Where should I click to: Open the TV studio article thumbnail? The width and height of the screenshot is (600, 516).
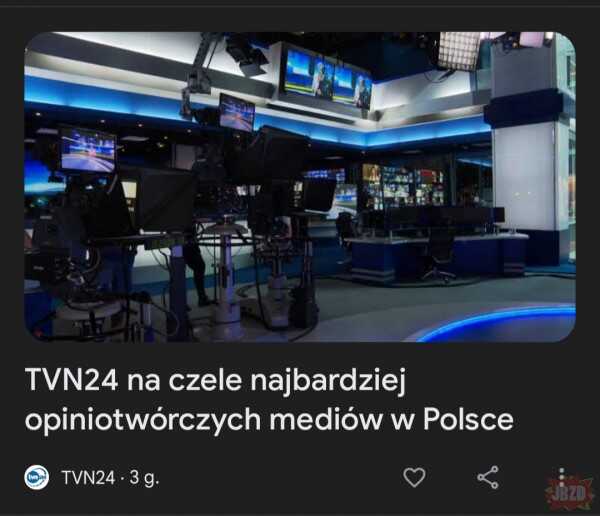[x=300, y=187]
